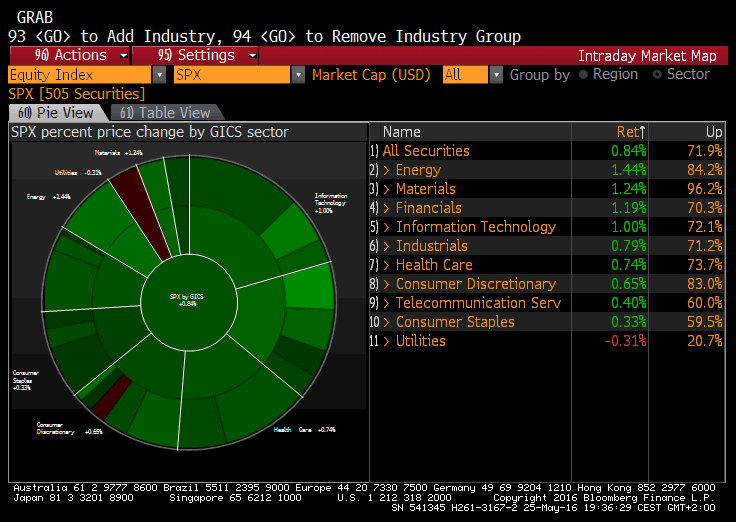
Task: Open the Energy sector name link
Action: [x=418, y=170]
